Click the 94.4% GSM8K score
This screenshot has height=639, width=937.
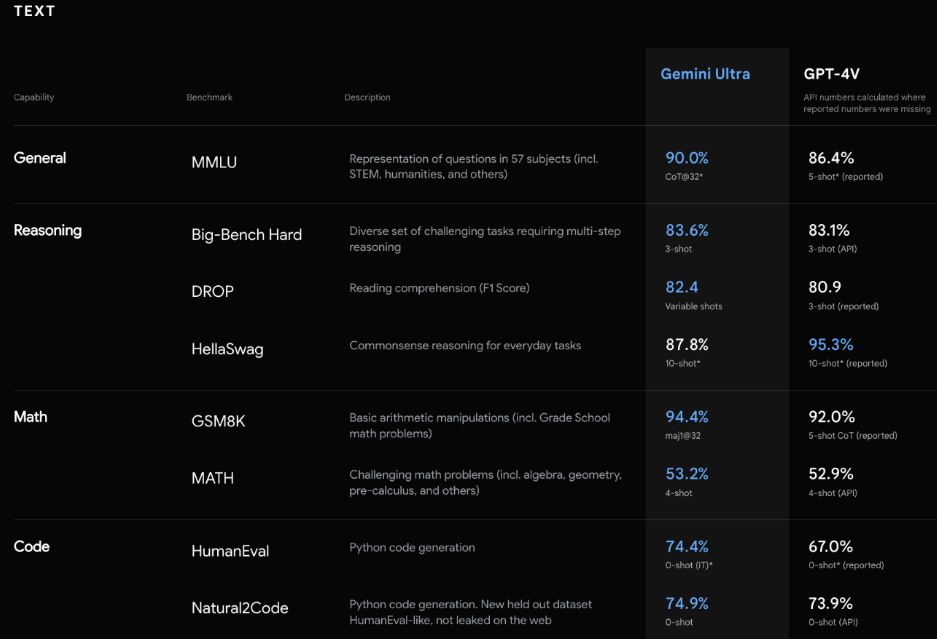[687, 417]
